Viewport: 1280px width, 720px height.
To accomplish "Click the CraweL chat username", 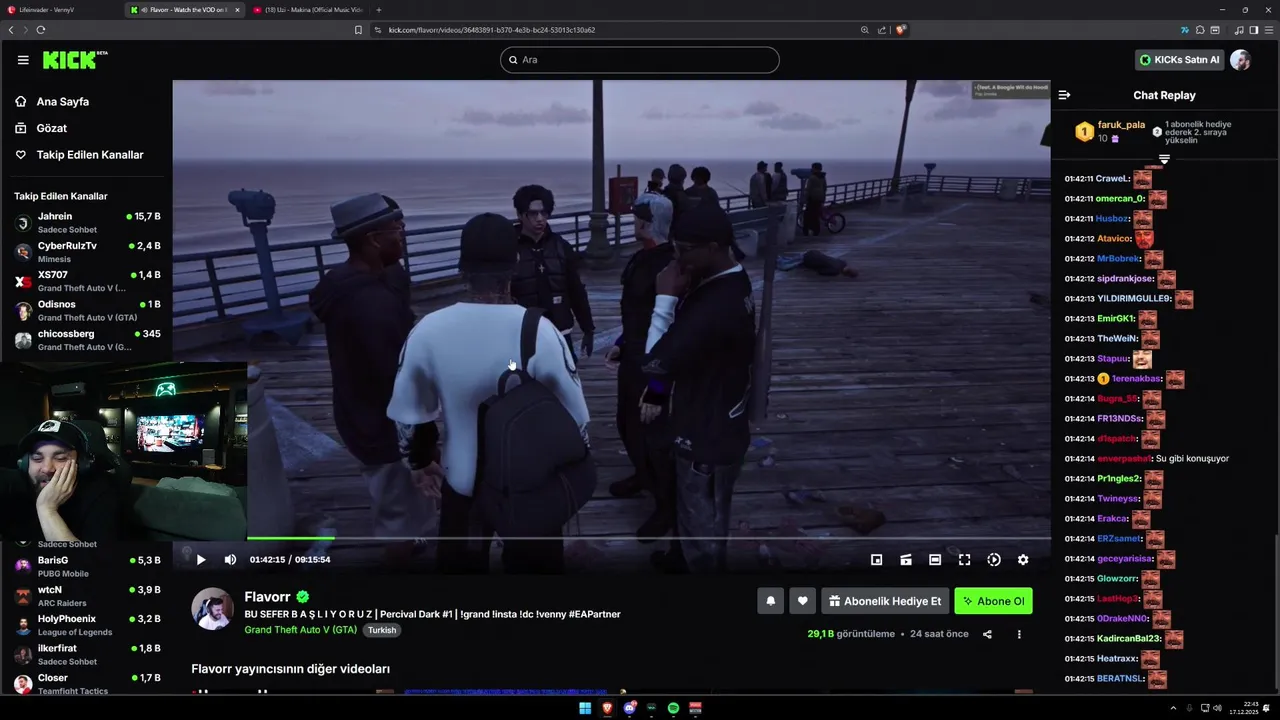I will pyautogui.click(x=1112, y=179).
